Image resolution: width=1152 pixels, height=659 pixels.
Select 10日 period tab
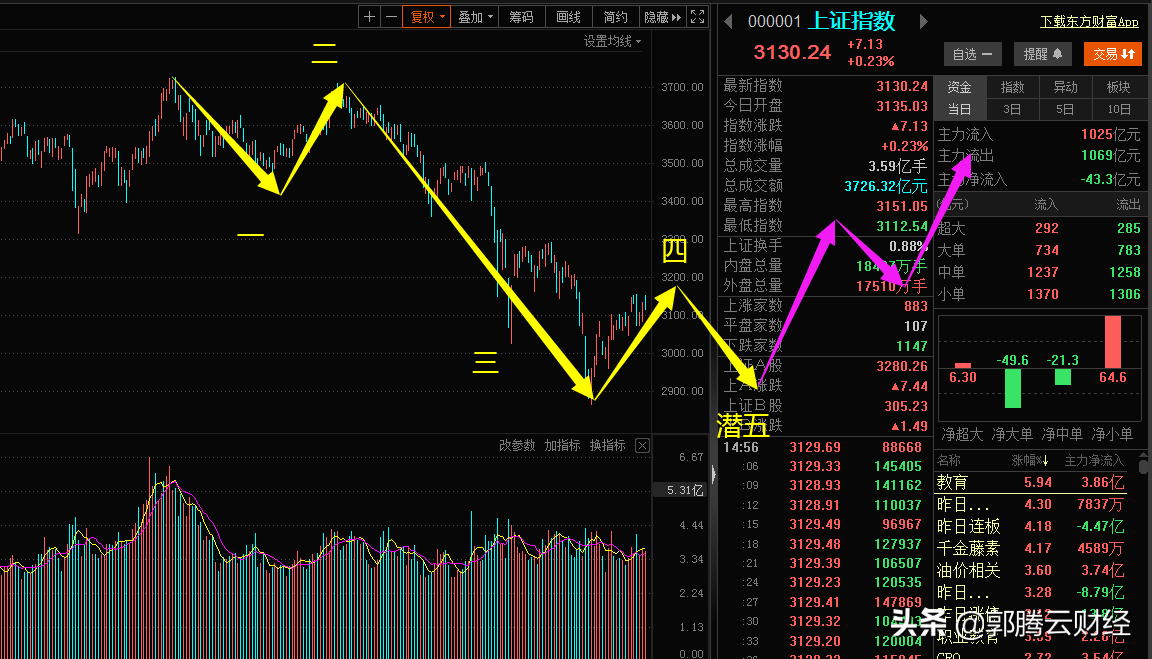1118,109
